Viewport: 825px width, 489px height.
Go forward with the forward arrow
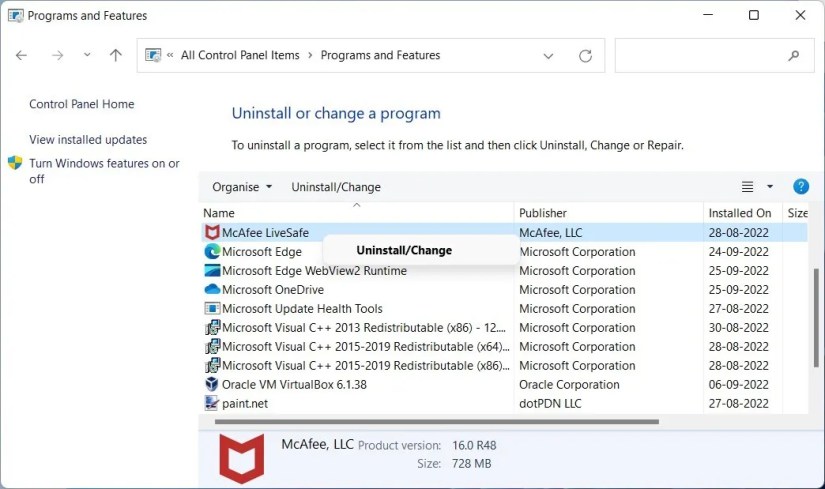(57, 55)
